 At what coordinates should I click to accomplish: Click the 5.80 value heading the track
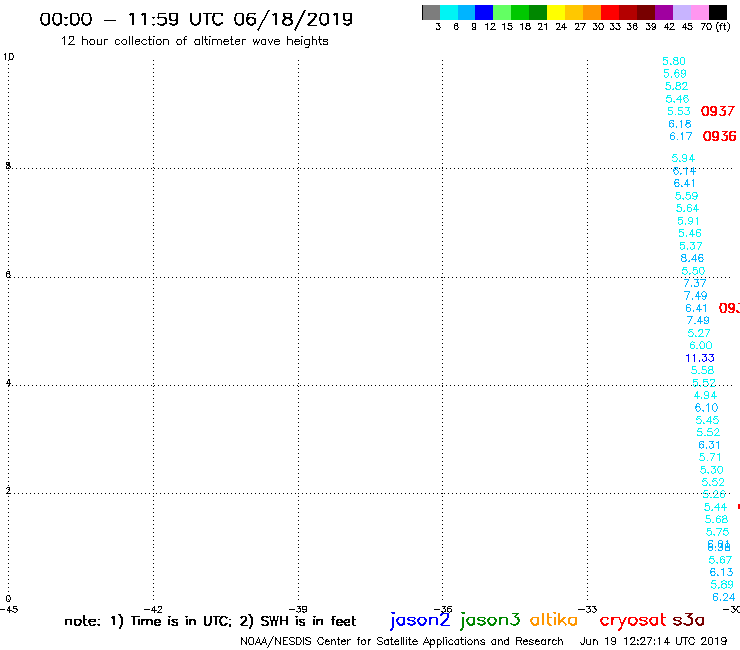673,61
